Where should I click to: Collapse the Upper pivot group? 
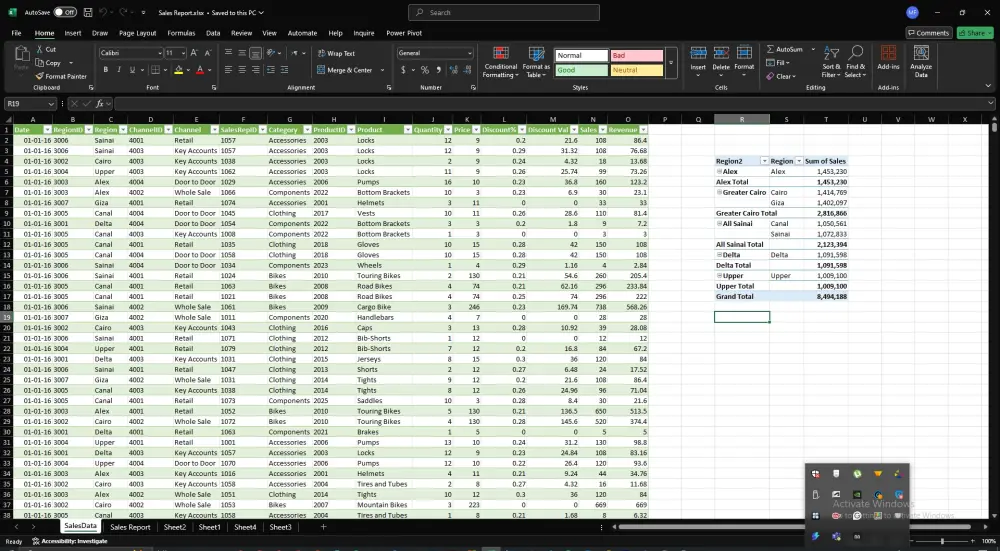click(719, 276)
